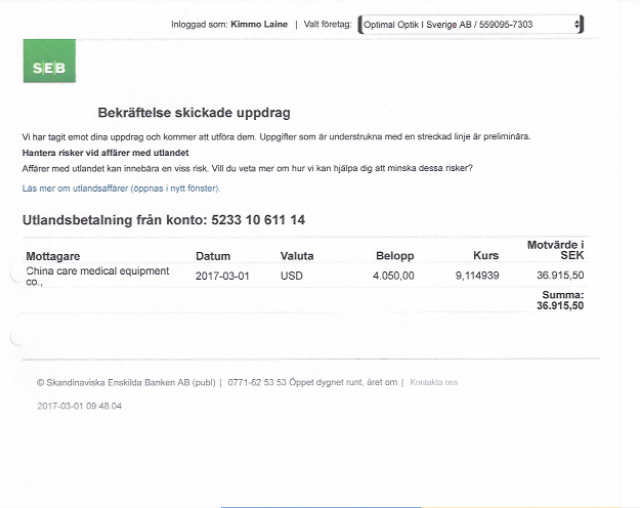
Task: Open the Valt företag company dropdown
Action: [x=468, y=24]
